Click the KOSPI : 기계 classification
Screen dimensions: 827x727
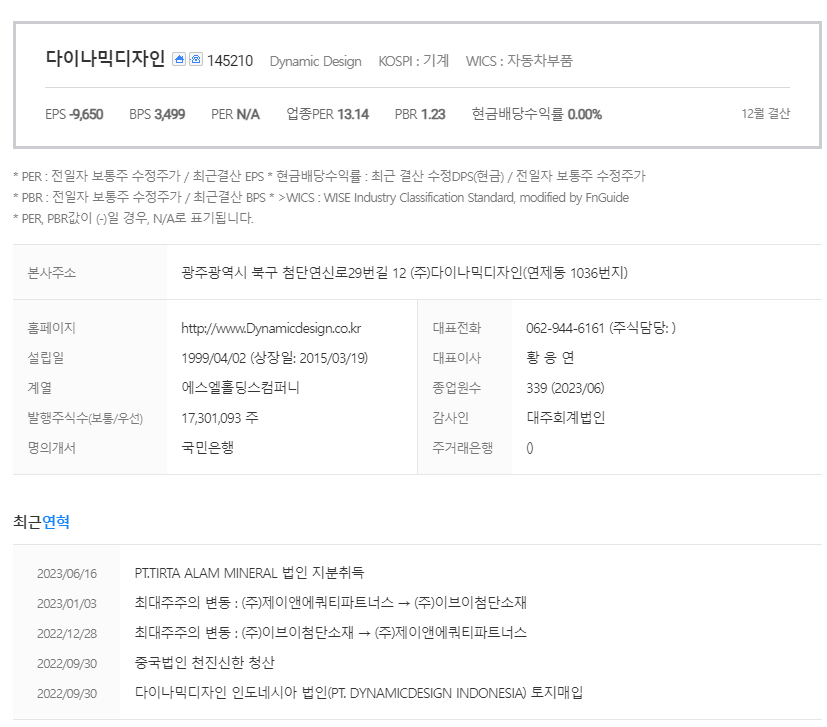(x=414, y=61)
